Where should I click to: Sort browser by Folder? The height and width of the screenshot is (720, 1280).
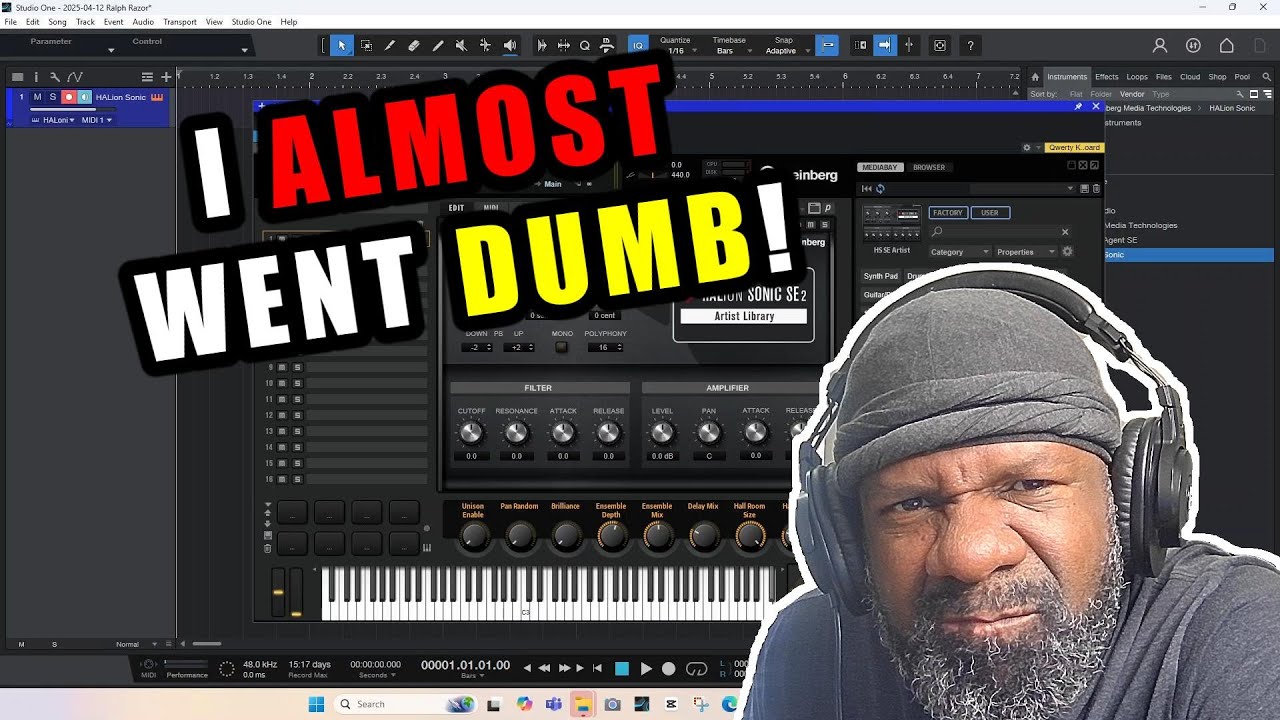pyautogui.click(x=1100, y=94)
